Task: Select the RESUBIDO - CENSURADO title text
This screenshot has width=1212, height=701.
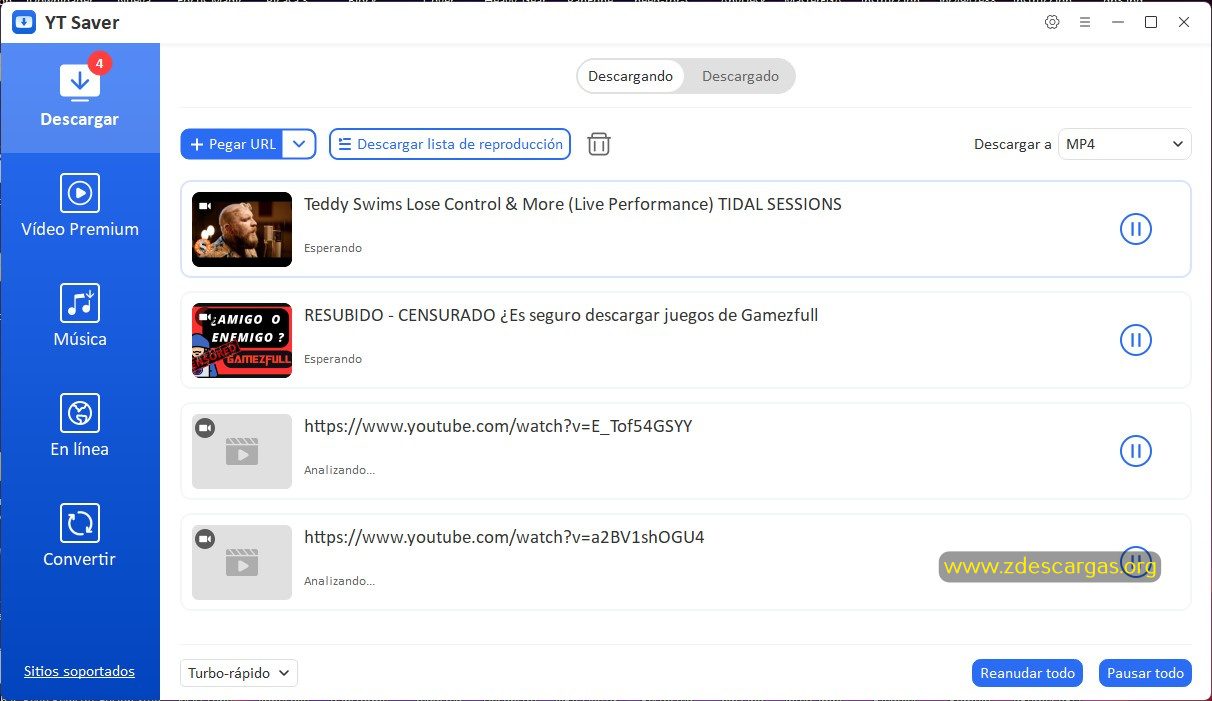Action: (x=561, y=315)
